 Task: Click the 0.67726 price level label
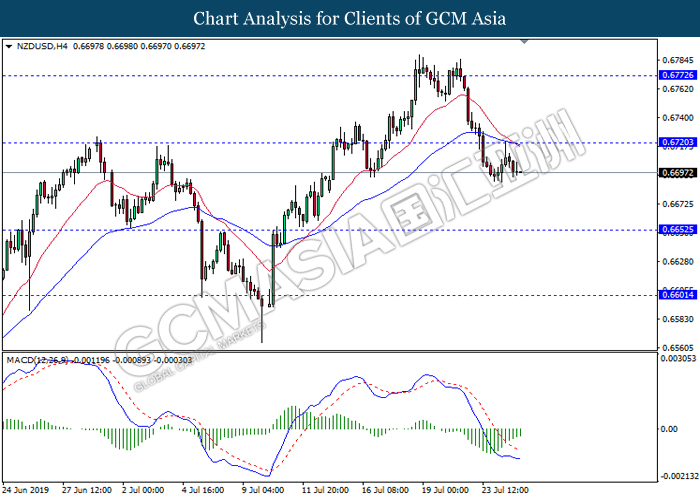(x=678, y=75)
